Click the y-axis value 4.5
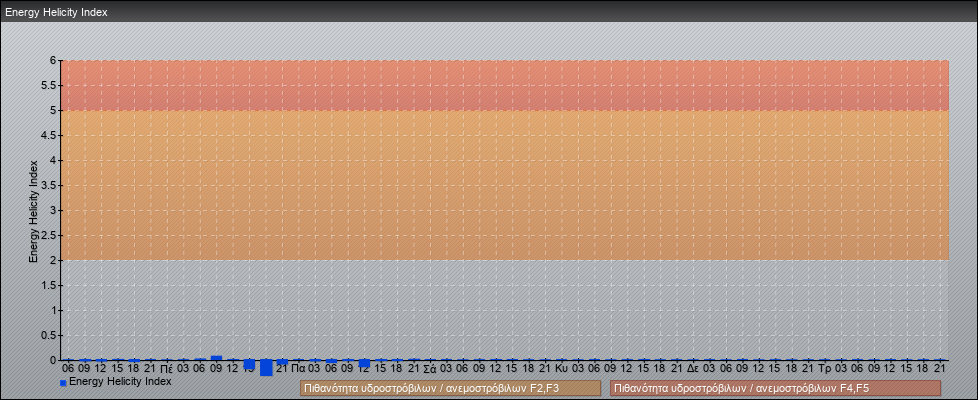Viewport: 978px width, 400px height. 49,135
